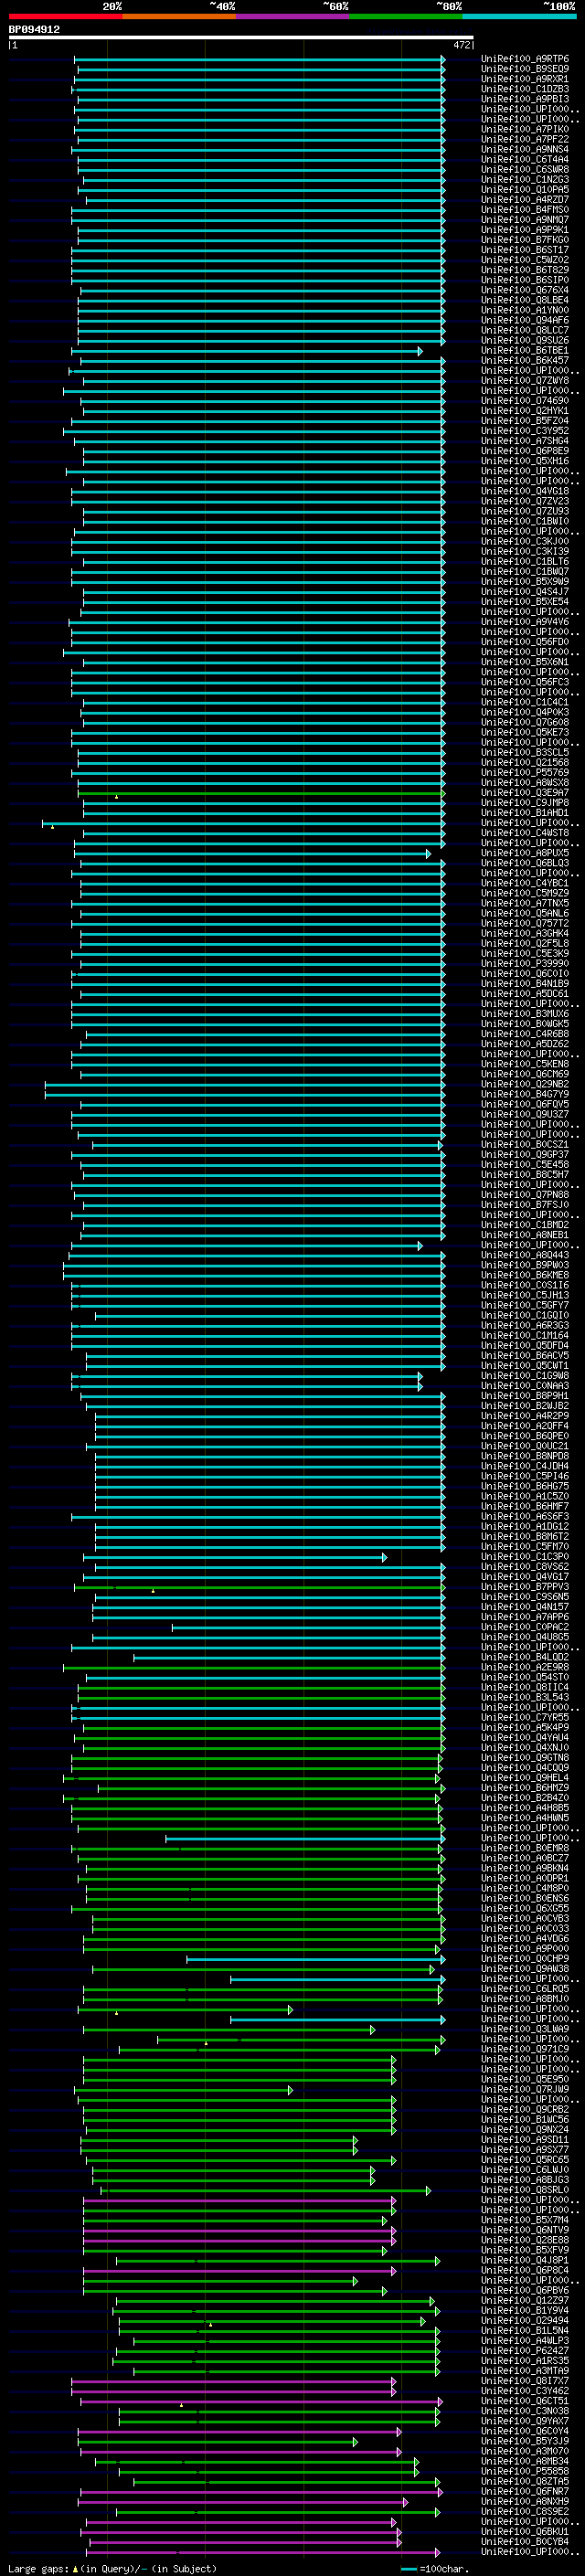This screenshot has width=585, height=2576.
Task: Click alignment bar of UniRef100_B6TBE1
Action: click(x=246, y=351)
